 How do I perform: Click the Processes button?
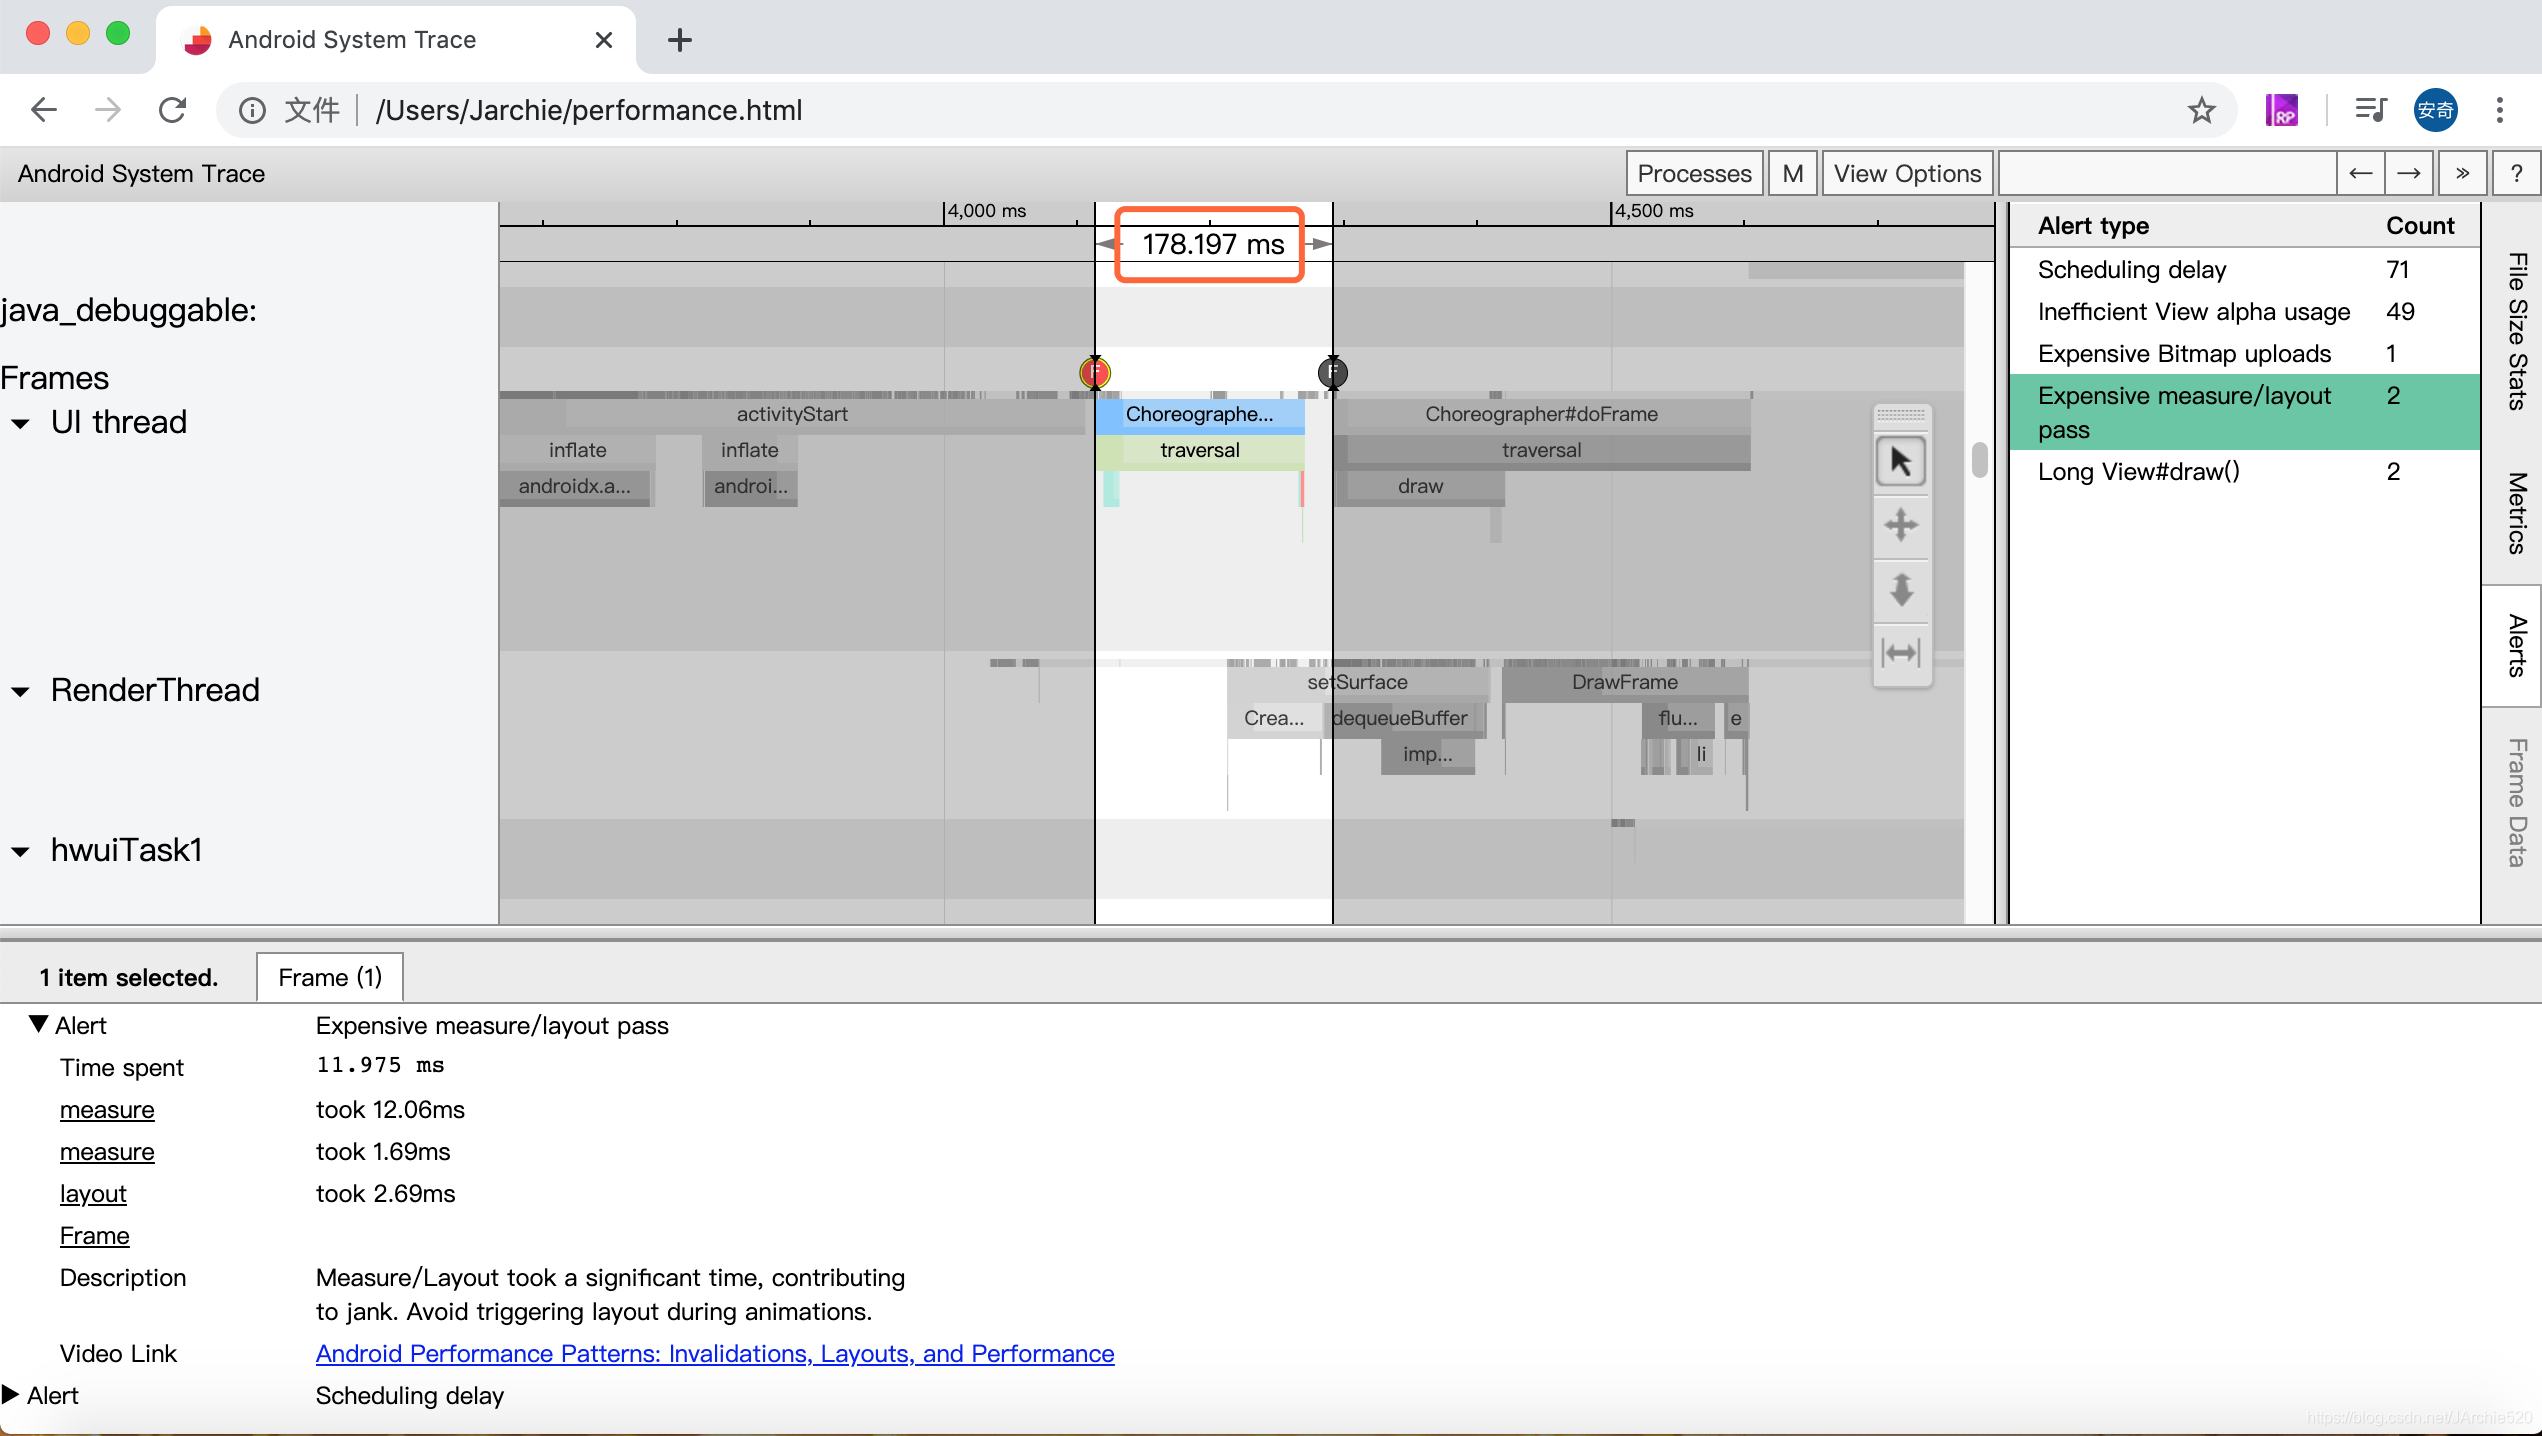(1693, 174)
